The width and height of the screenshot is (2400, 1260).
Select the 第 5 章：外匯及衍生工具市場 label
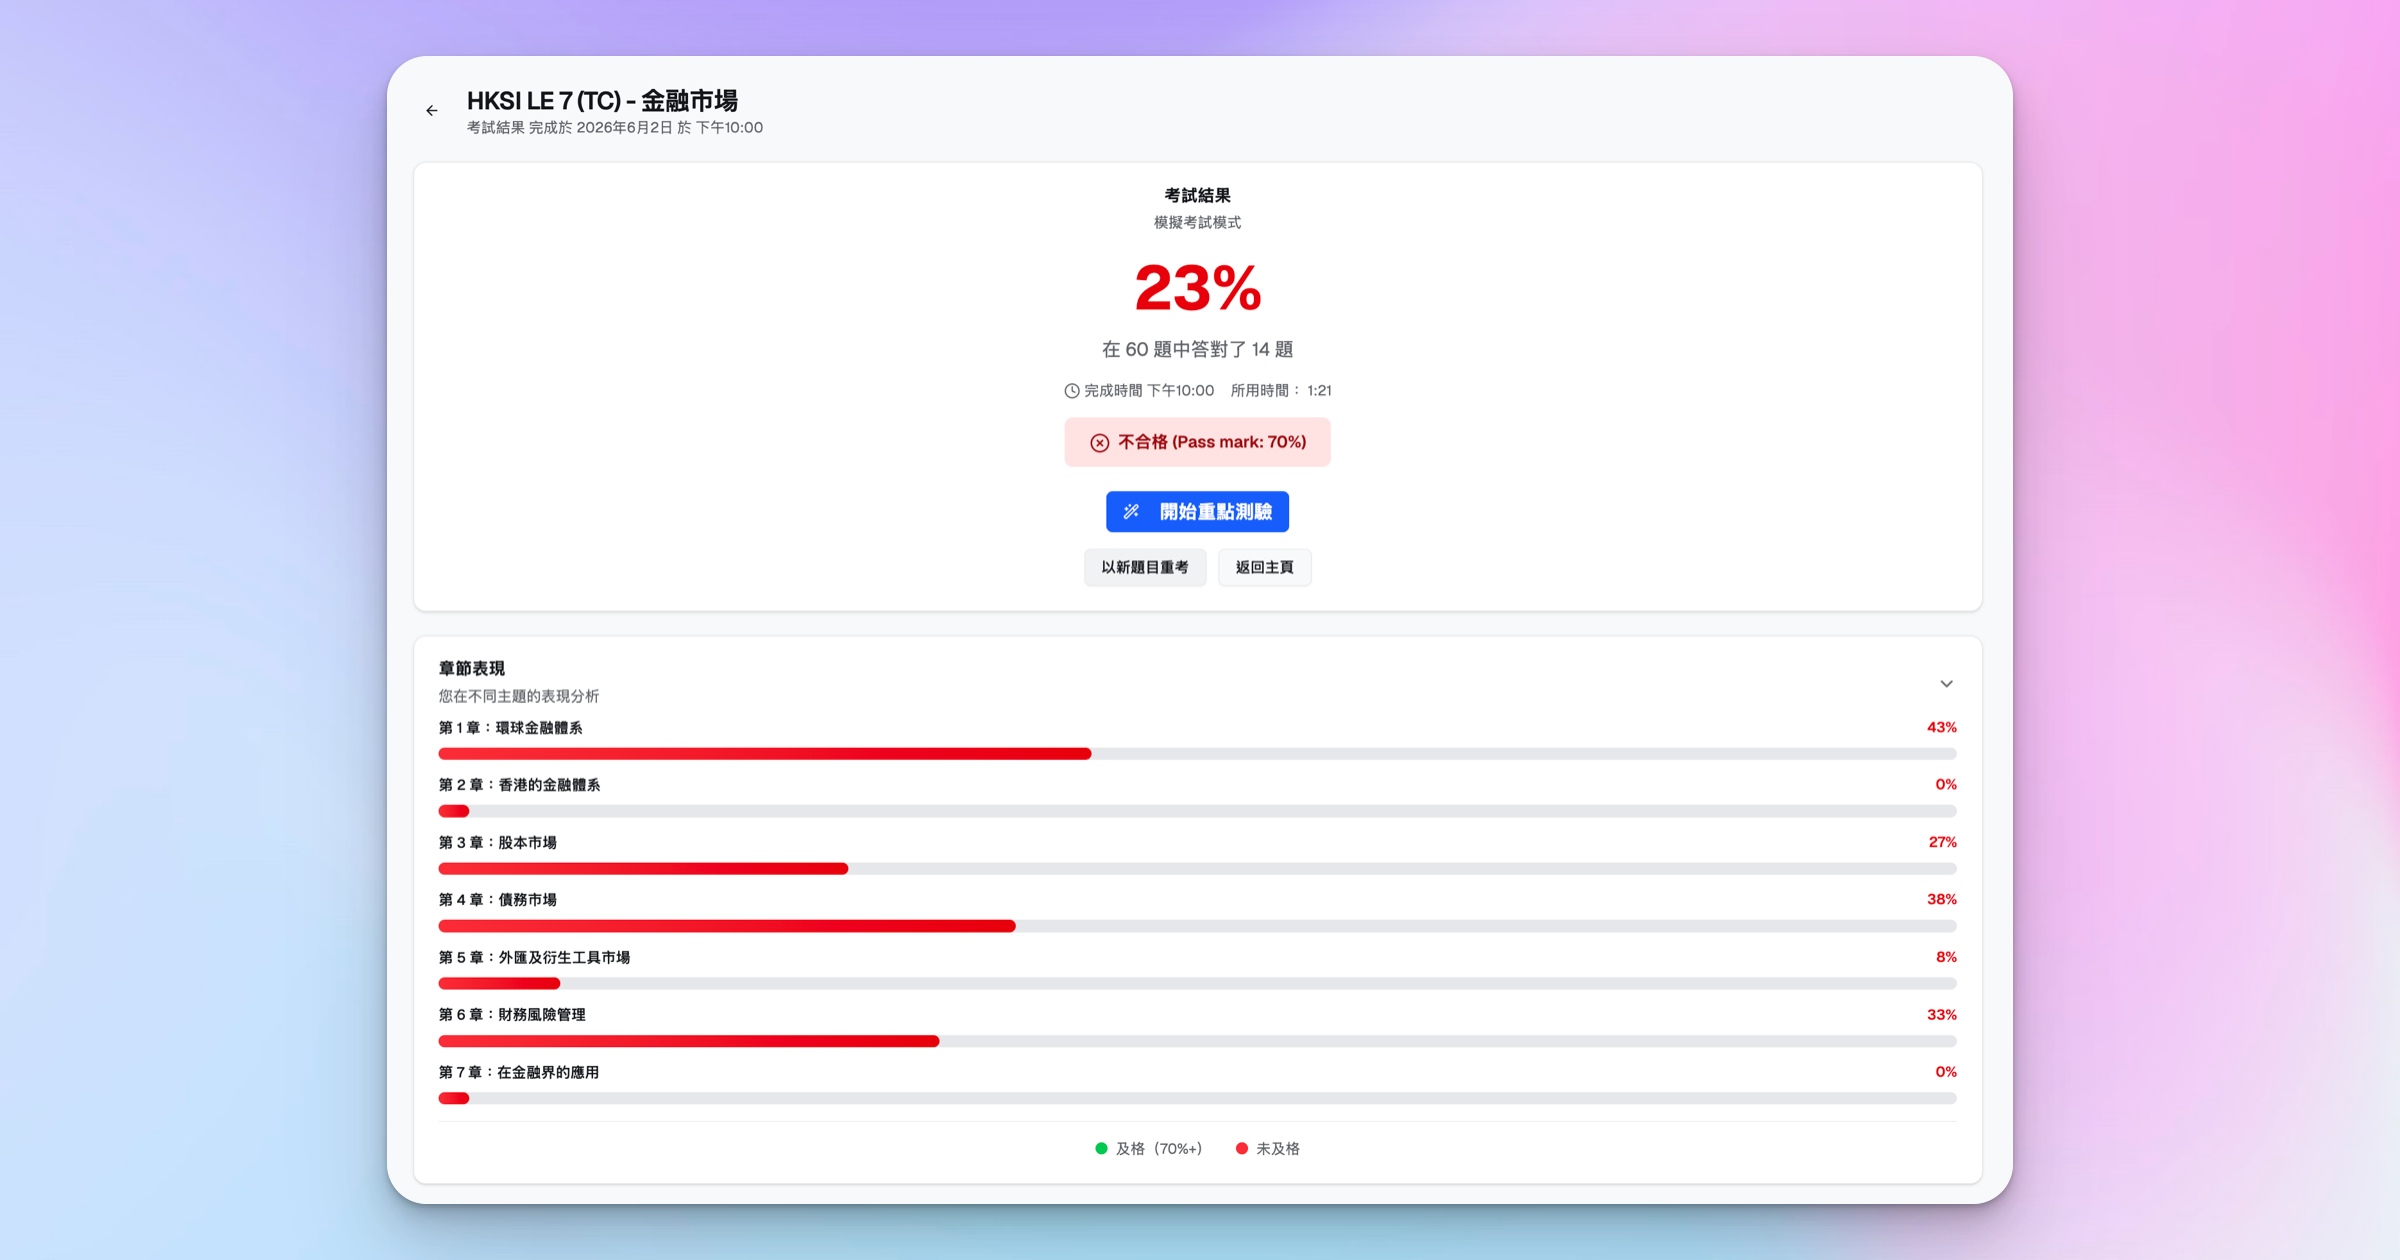(x=534, y=958)
